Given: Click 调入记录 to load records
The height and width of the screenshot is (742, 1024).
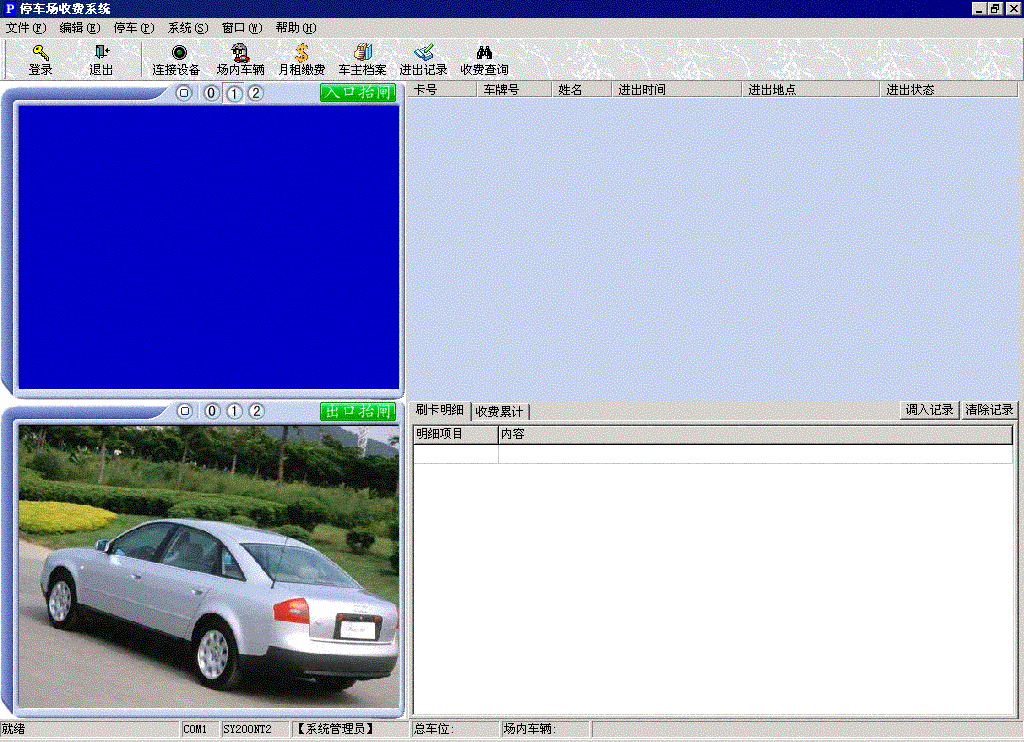Looking at the screenshot, I should tap(929, 410).
